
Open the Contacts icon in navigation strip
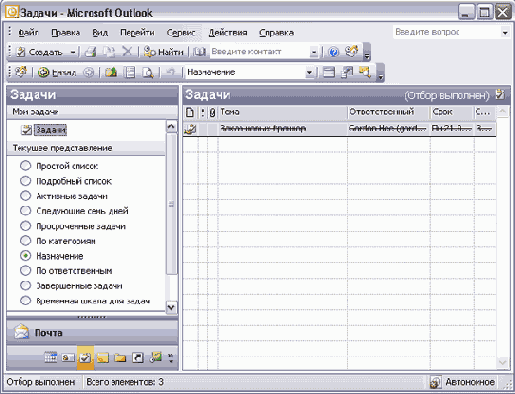(x=68, y=358)
